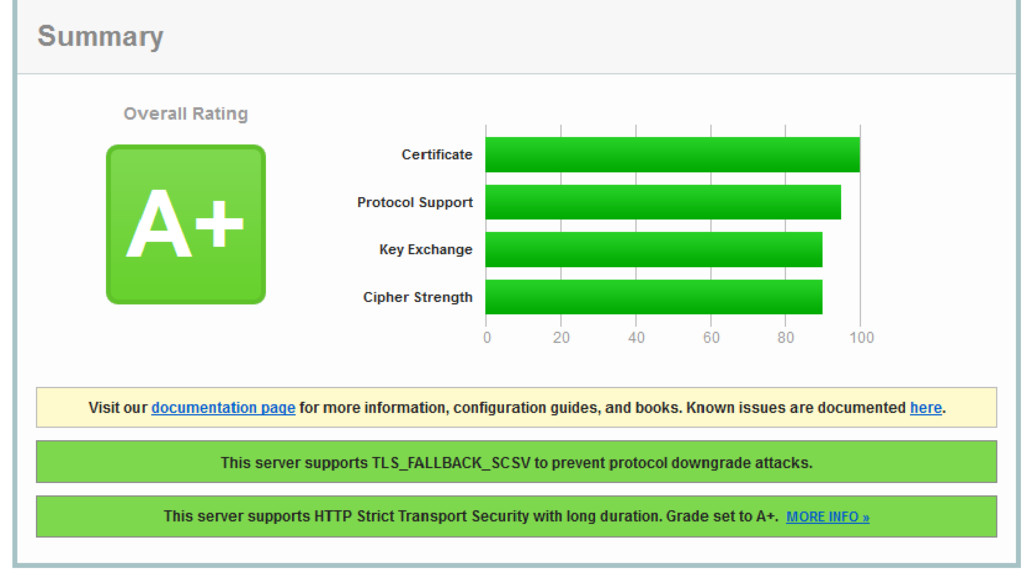This screenshot has height=576, width=1024.
Task: Open the MORE INFO » link
Action: tap(827, 517)
